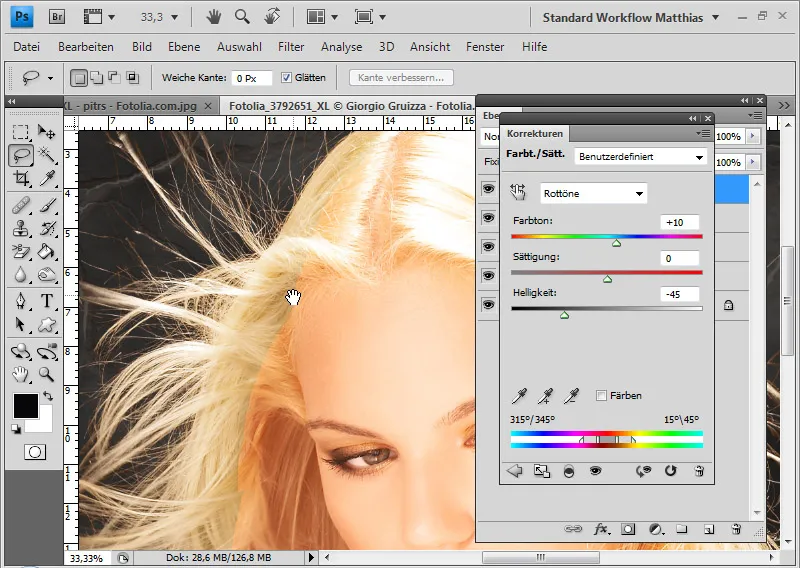Select the Eyedropper tool in the toolbox
This screenshot has width=800, height=568.
click(x=47, y=178)
